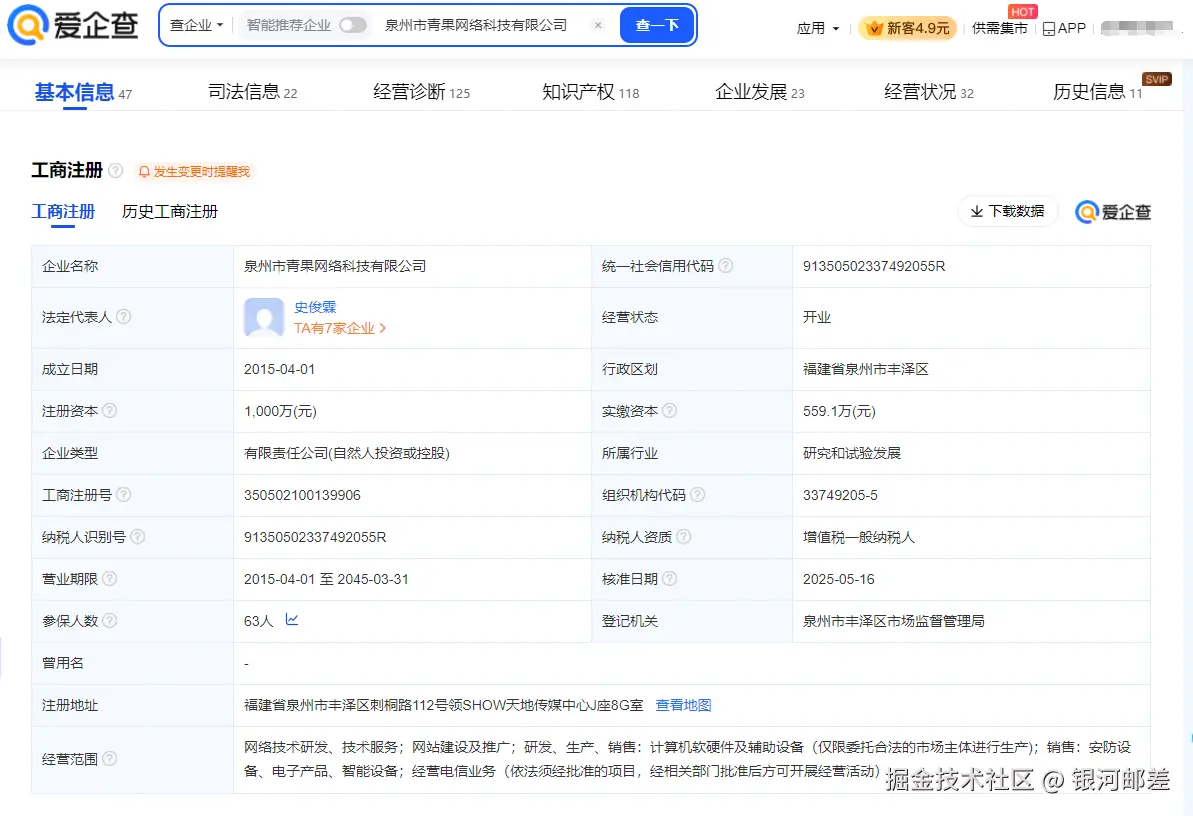Image resolution: width=1193 pixels, height=816 pixels.
Task: Click the help icon beside 纳税人资质
Action: (683, 537)
